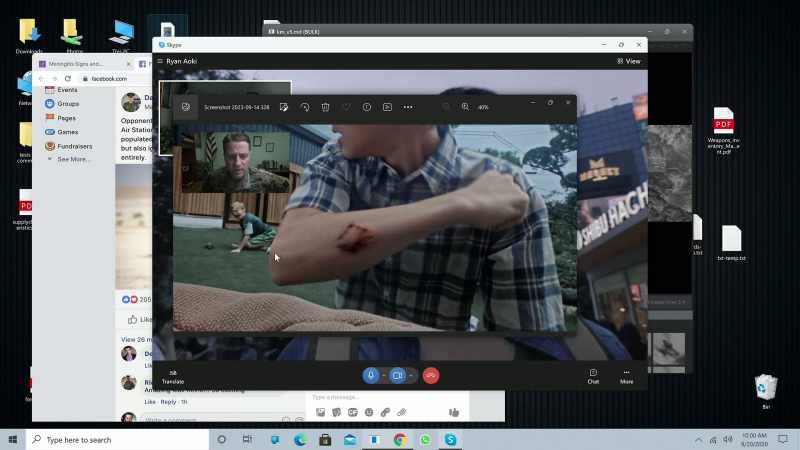End the Skype call with red button
Viewport: 800px width, 450px height.
[x=431, y=376]
